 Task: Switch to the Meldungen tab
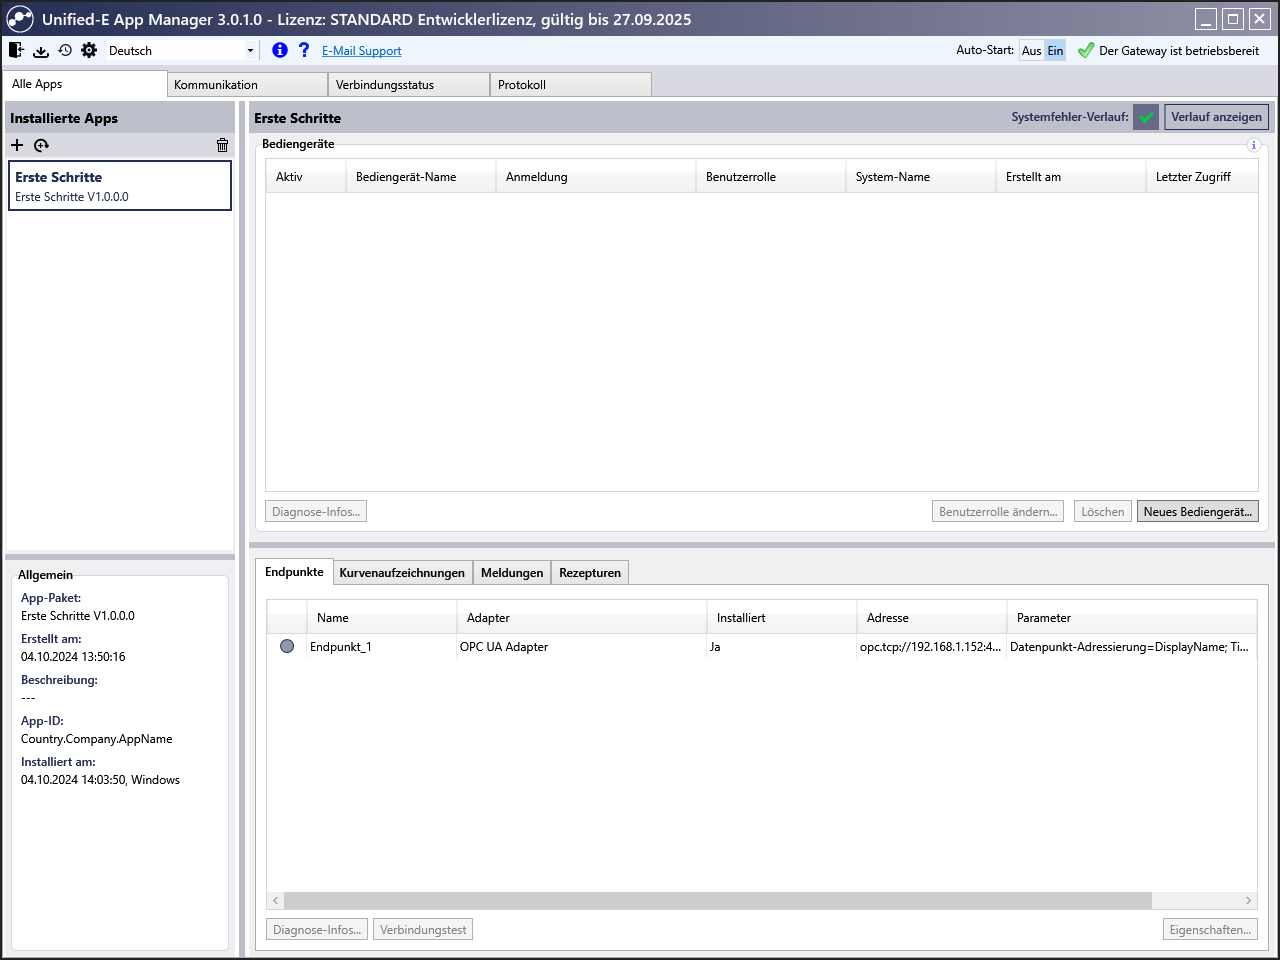(x=512, y=572)
